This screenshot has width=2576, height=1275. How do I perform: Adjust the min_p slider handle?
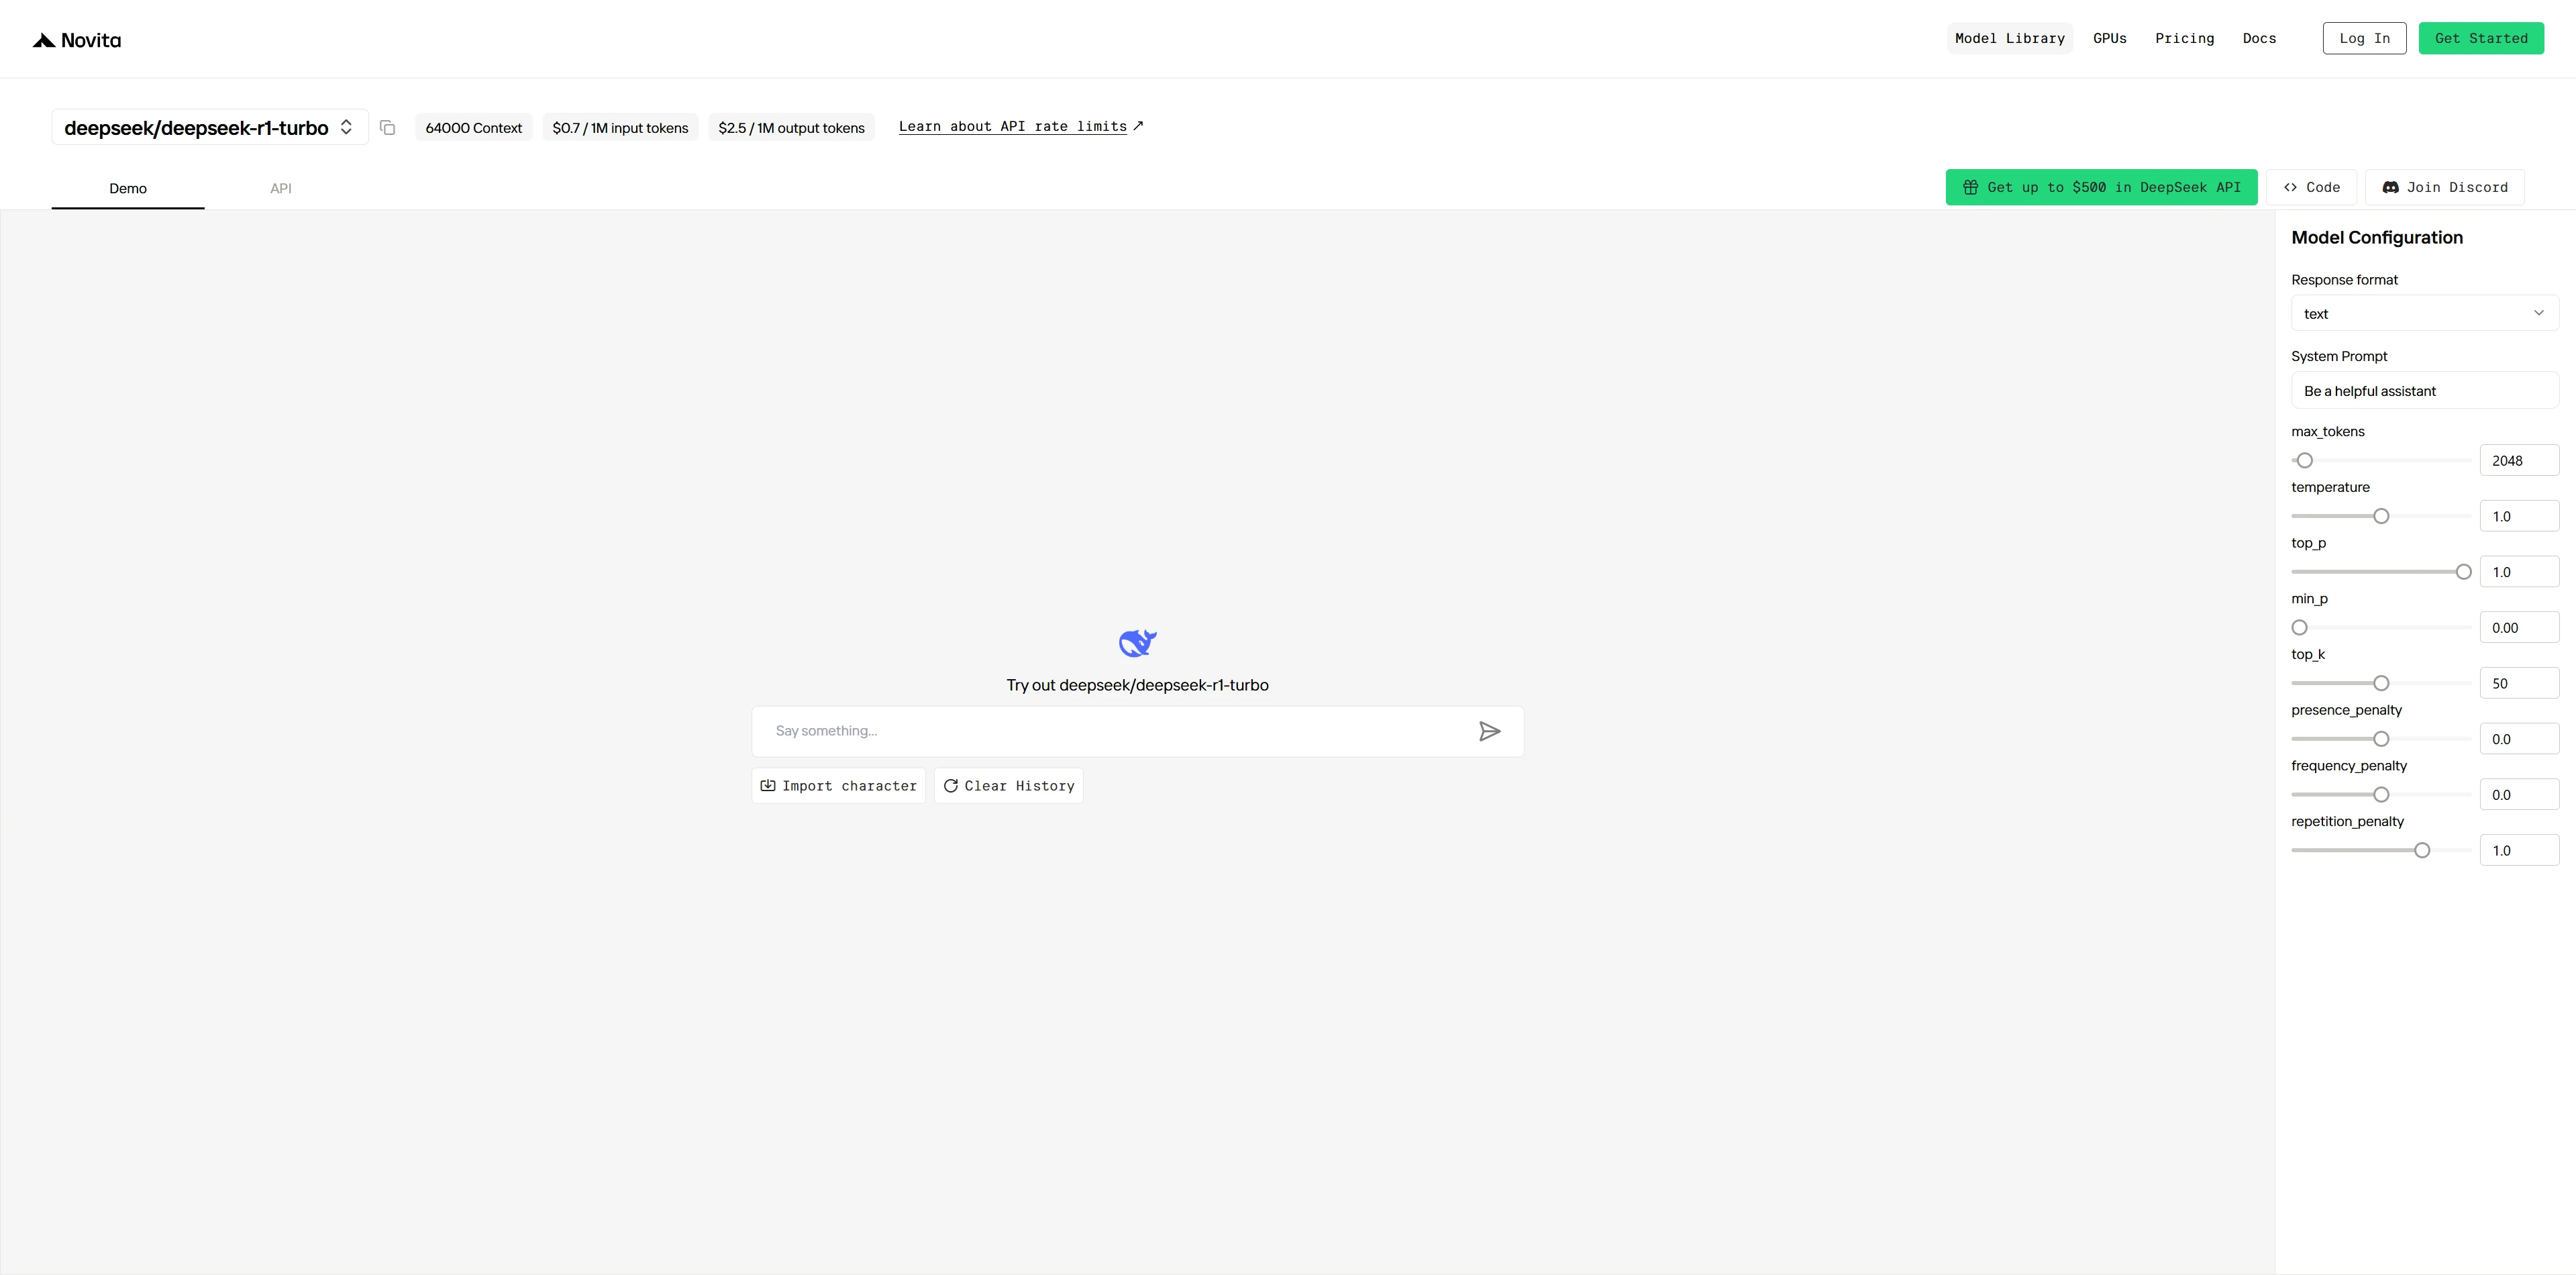(2300, 628)
